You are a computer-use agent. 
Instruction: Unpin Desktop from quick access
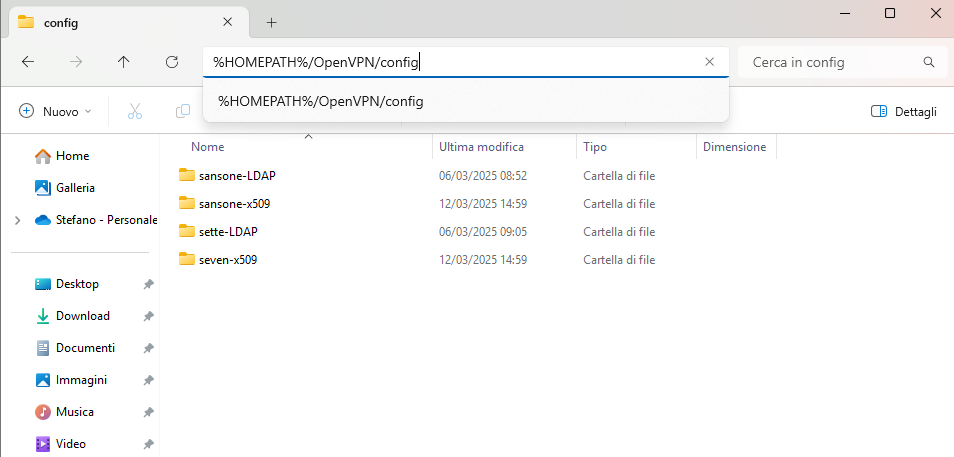point(148,284)
